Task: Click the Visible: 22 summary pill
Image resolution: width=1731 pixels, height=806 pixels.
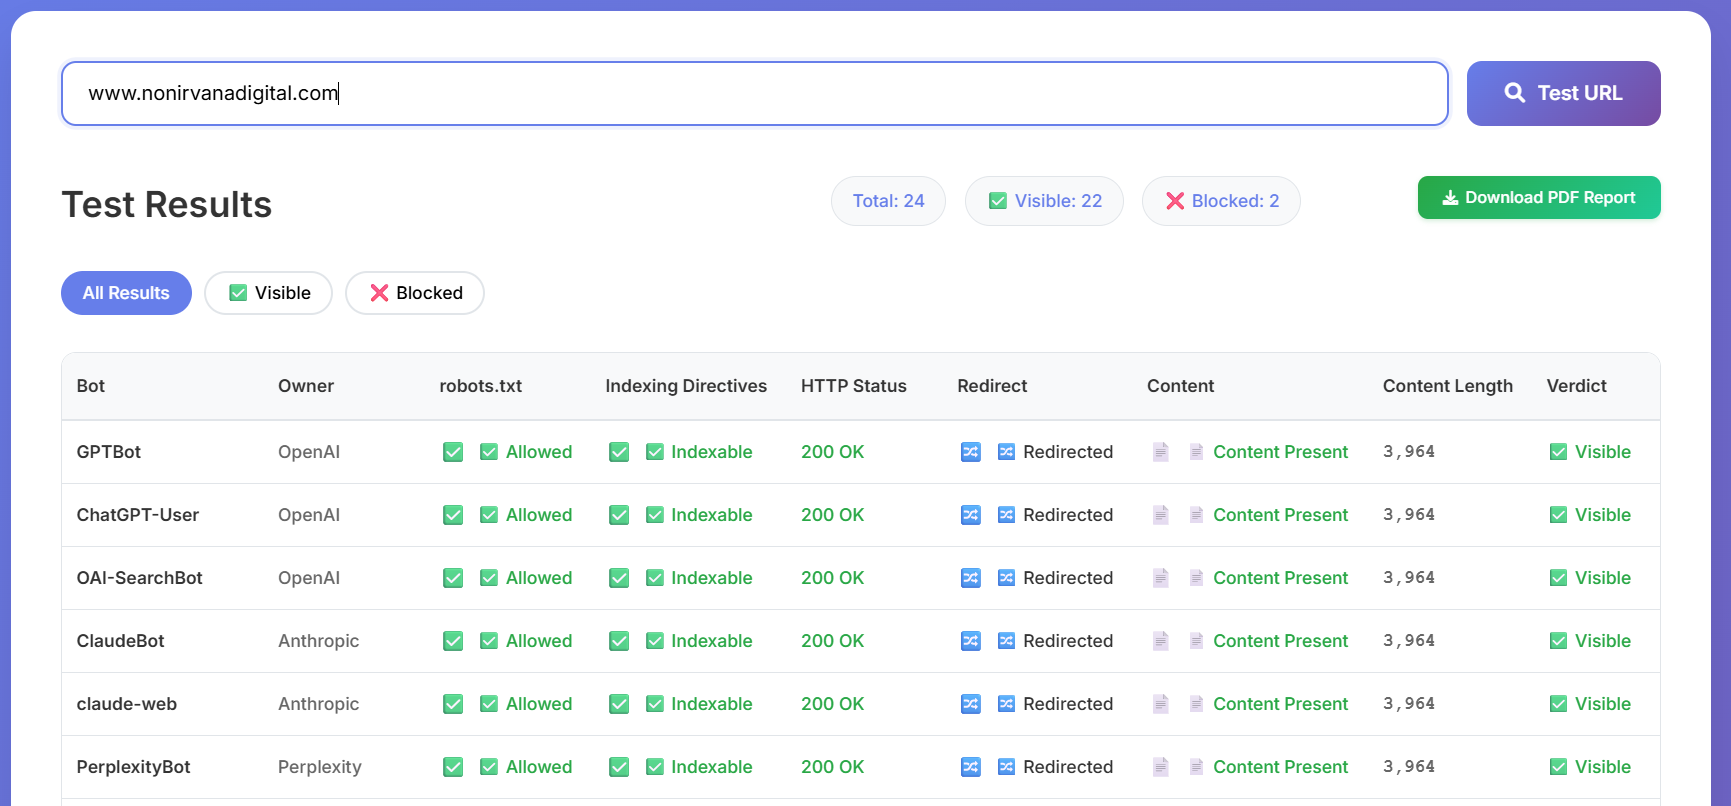Action: pos(1044,201)
